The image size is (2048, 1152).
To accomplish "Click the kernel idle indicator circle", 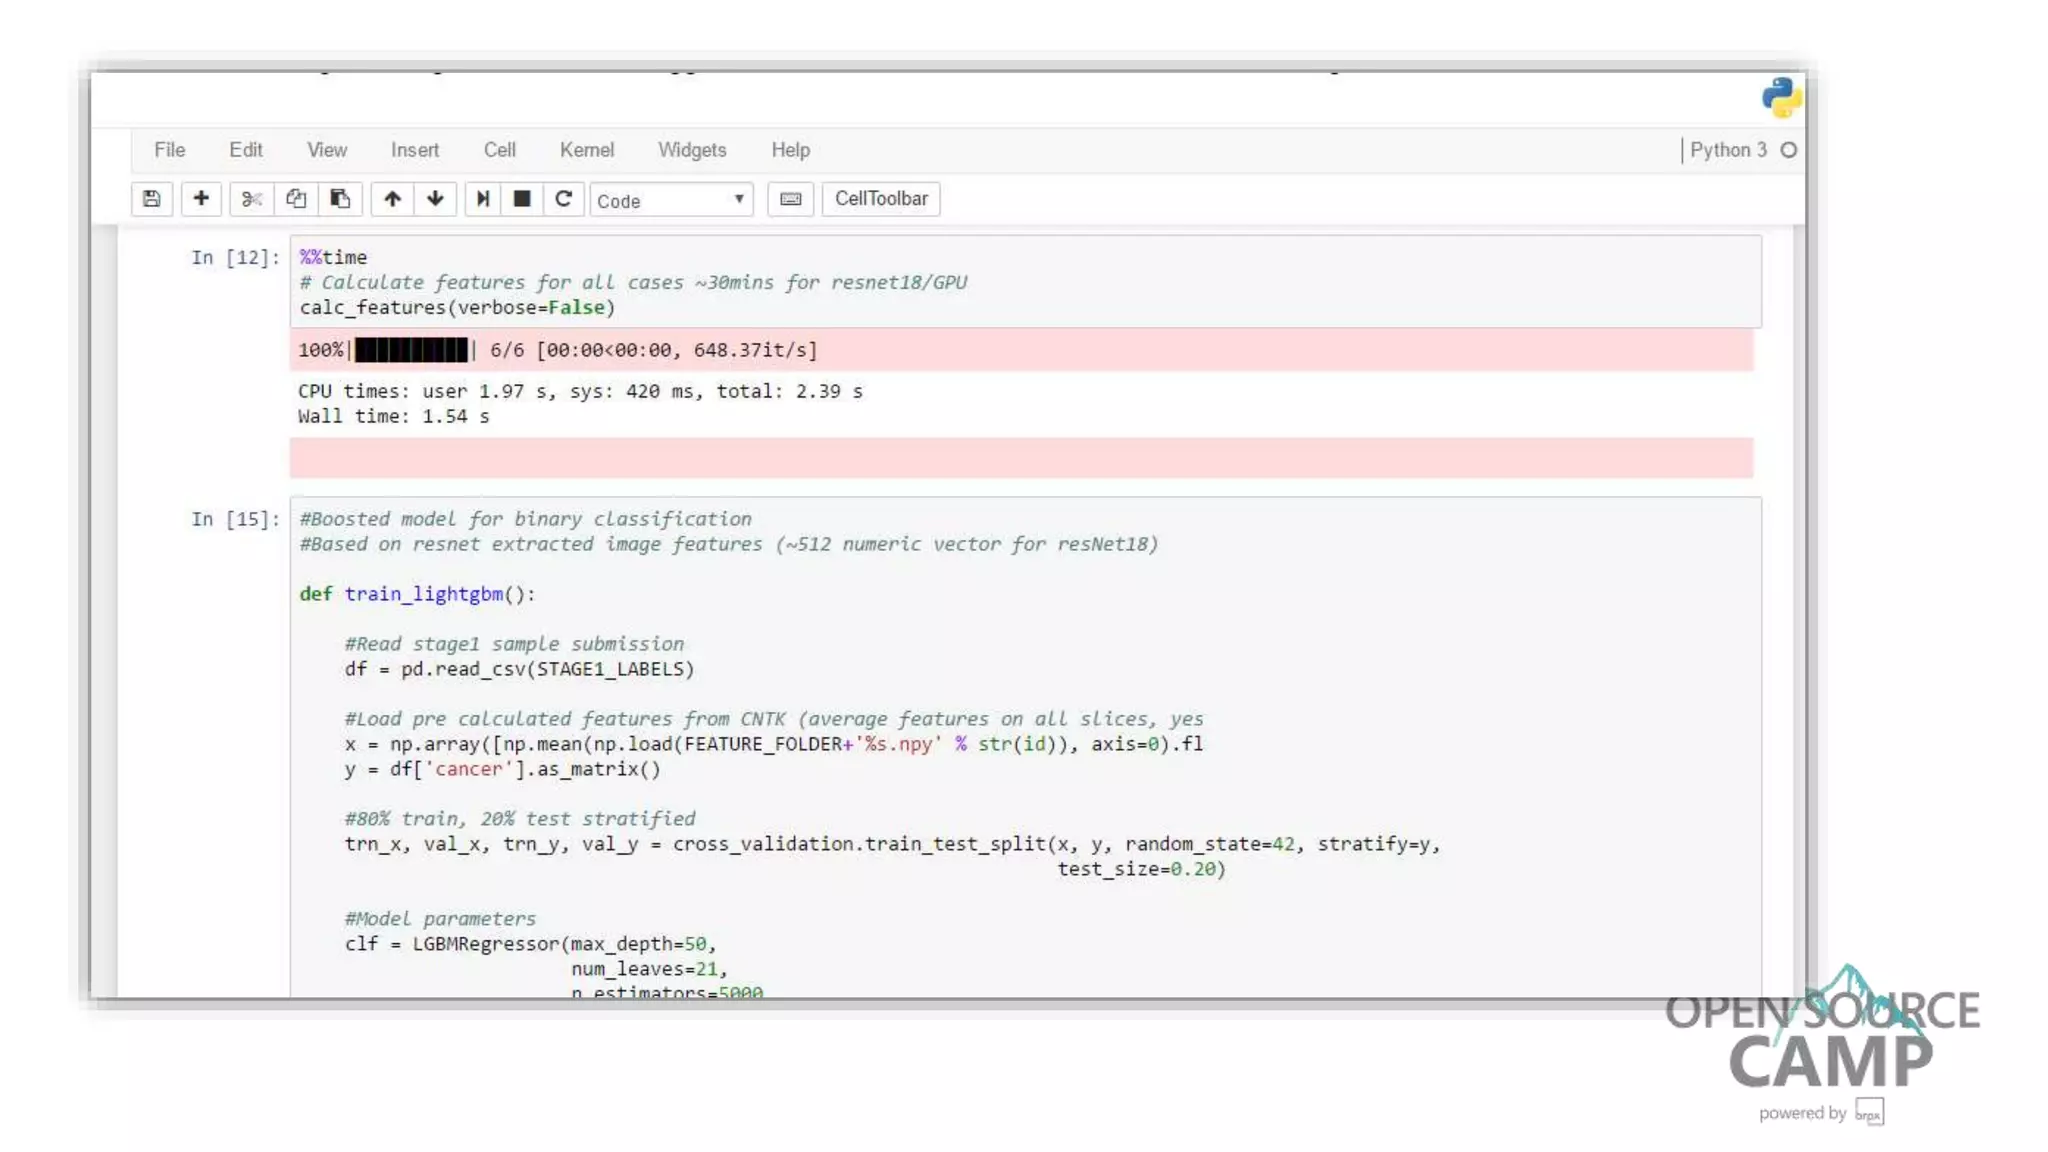I will 1789,150.
